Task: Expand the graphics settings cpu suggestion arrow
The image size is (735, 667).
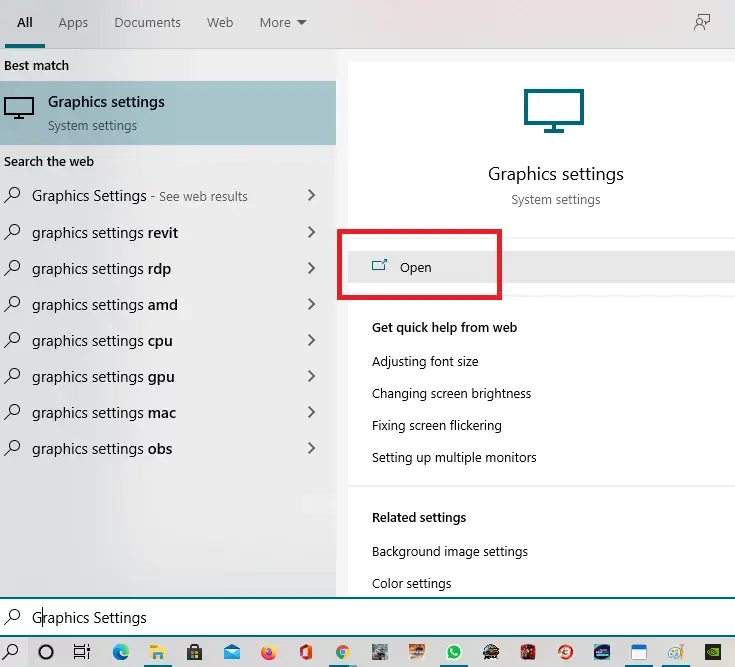Action: pyautogui.click(x=311, y=340)
